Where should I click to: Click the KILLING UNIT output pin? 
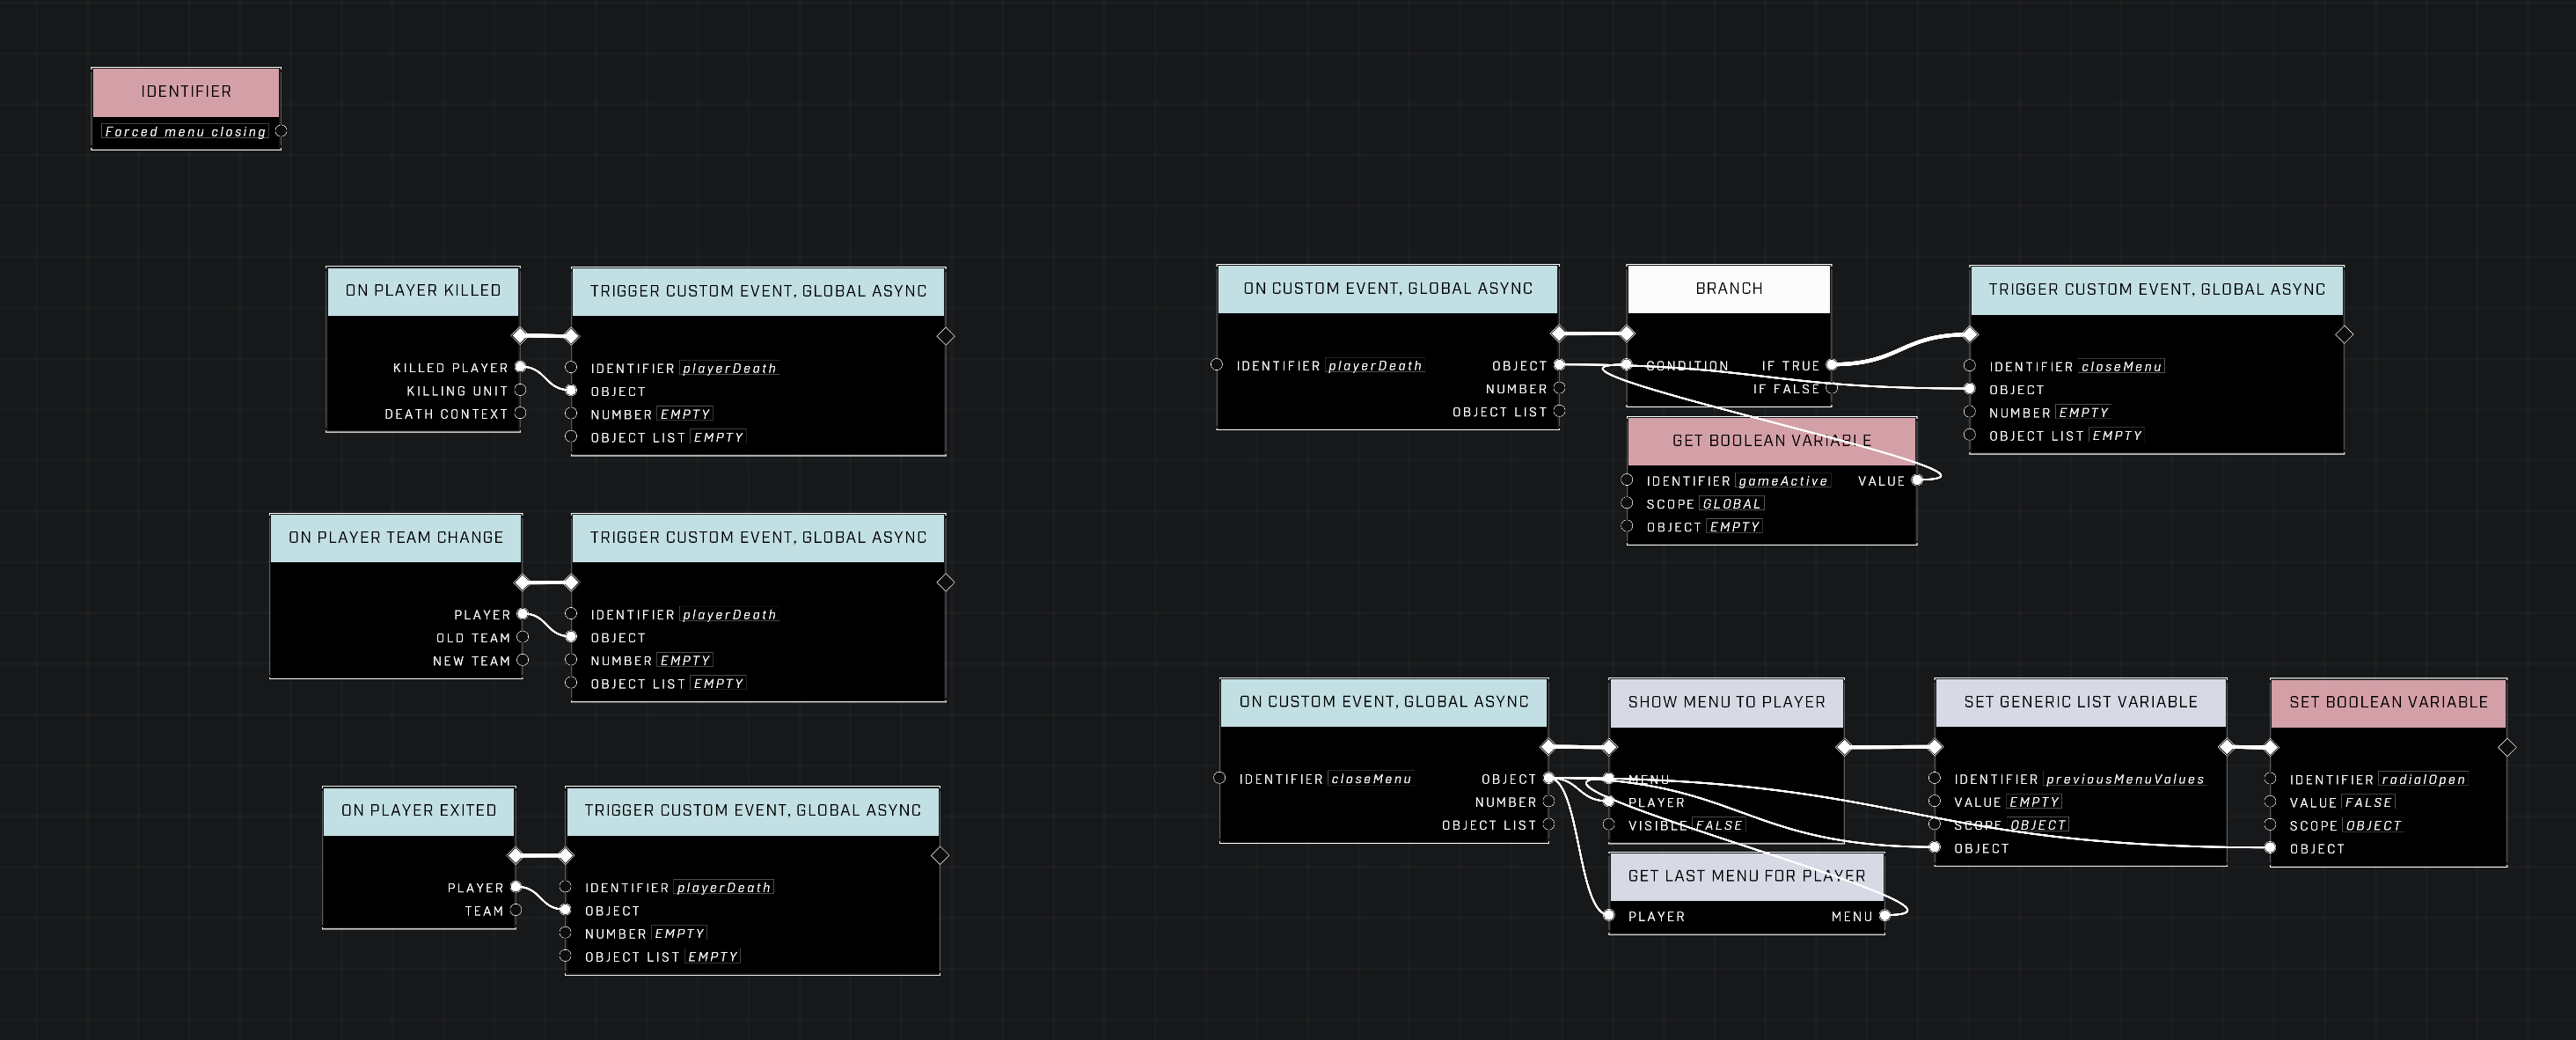520,390
